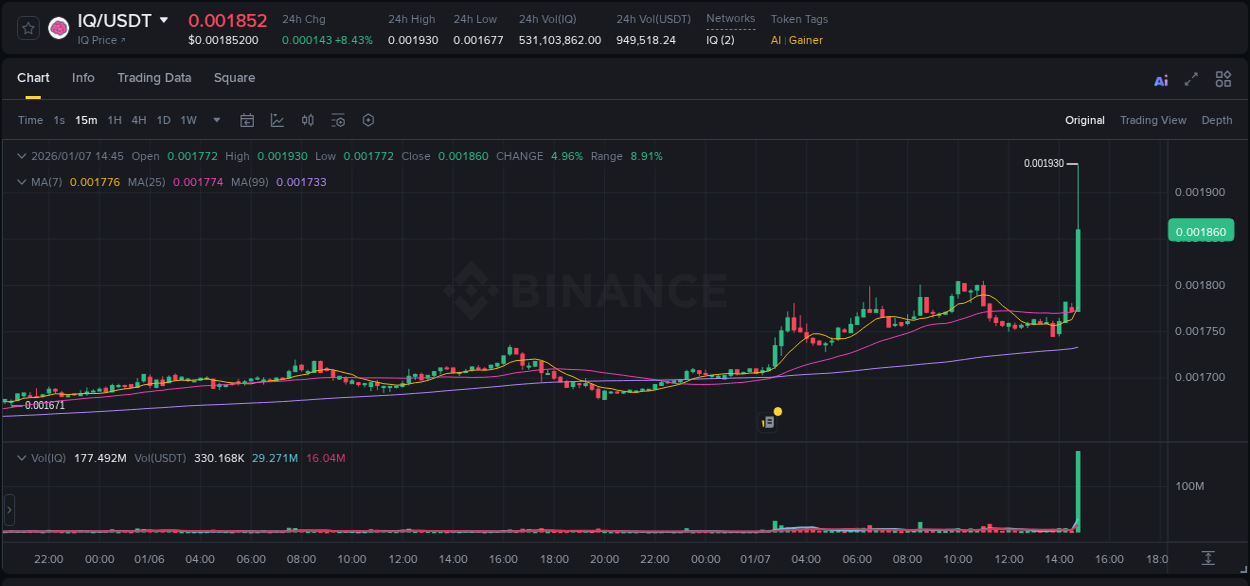Click the hexagon chart settings icon
Screen dimensions: 1250x586
pos(368,120)
